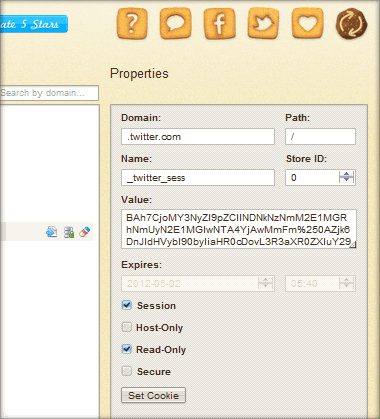Click the Rate 5 Stars button
Image resolution: width=380 pixels, height=419 pixels.
pyautogui.click(x=34, y=24)
